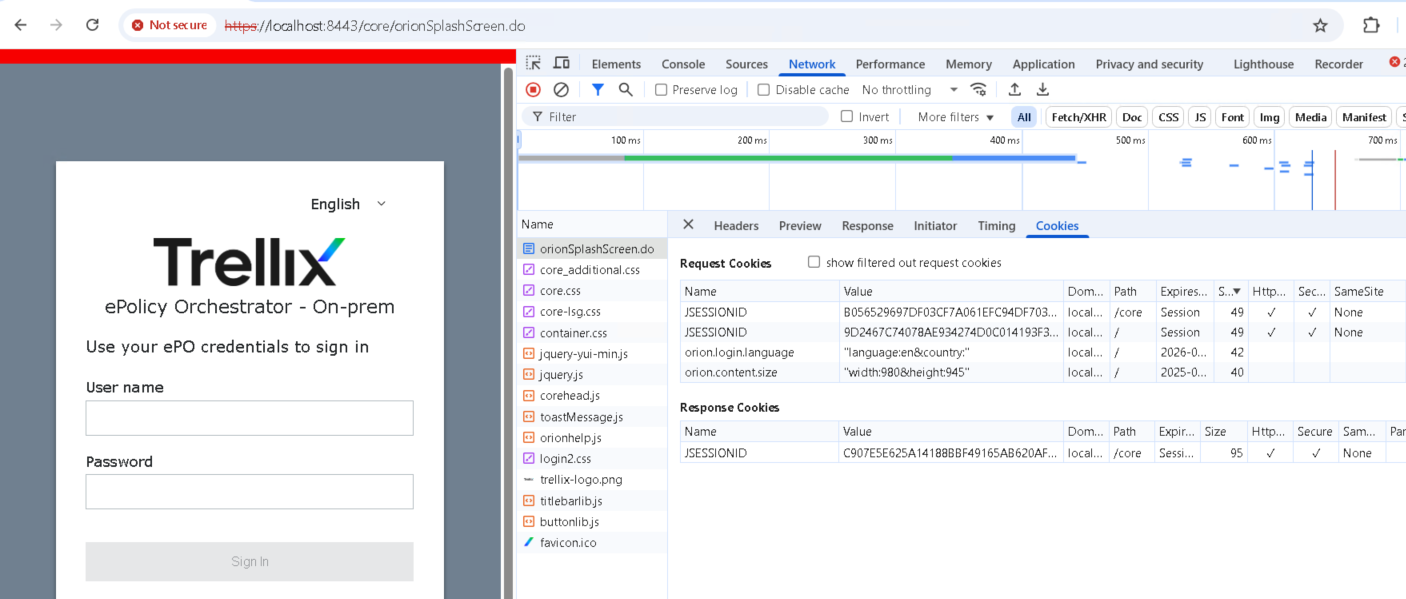Open network conditions settings

pos(978,89)
